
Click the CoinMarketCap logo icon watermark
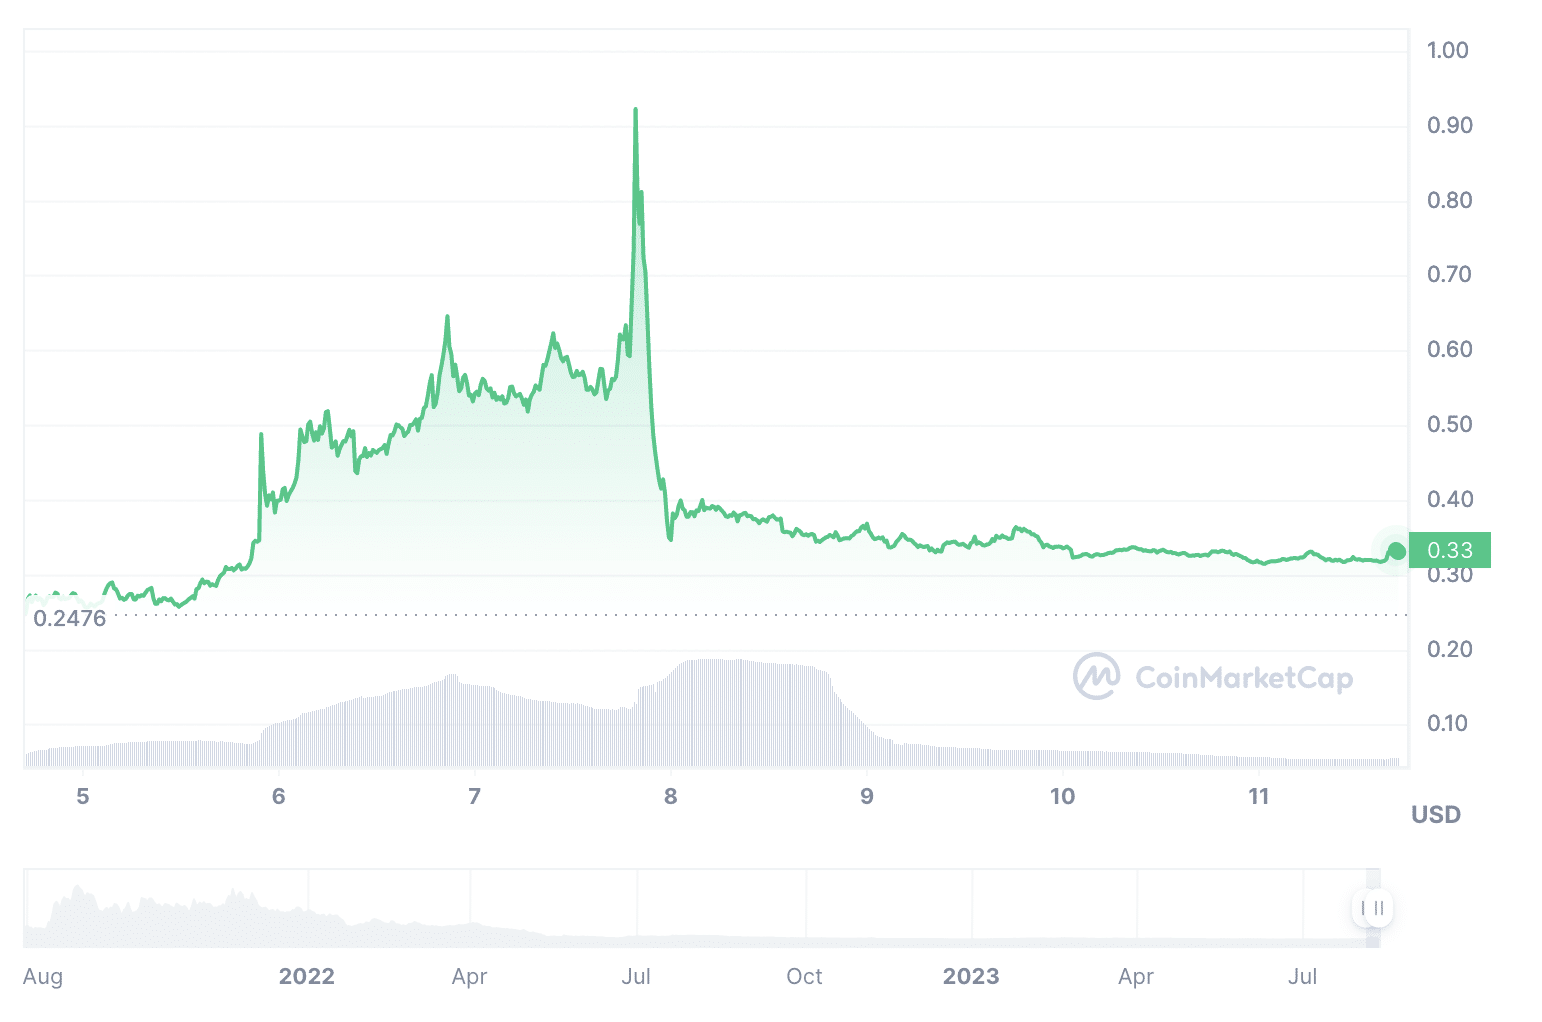point(1096,676)
